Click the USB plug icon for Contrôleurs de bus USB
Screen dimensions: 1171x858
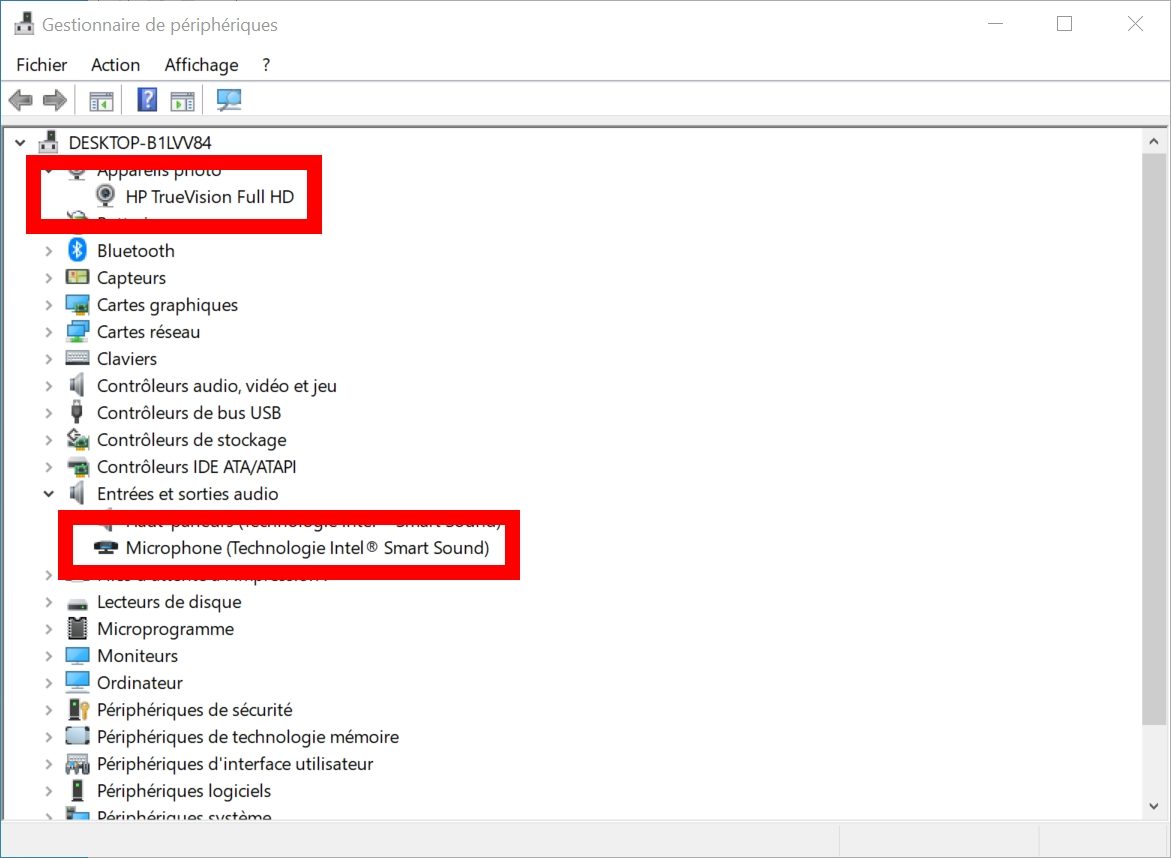pyautogui.click(x=76, y=412)
